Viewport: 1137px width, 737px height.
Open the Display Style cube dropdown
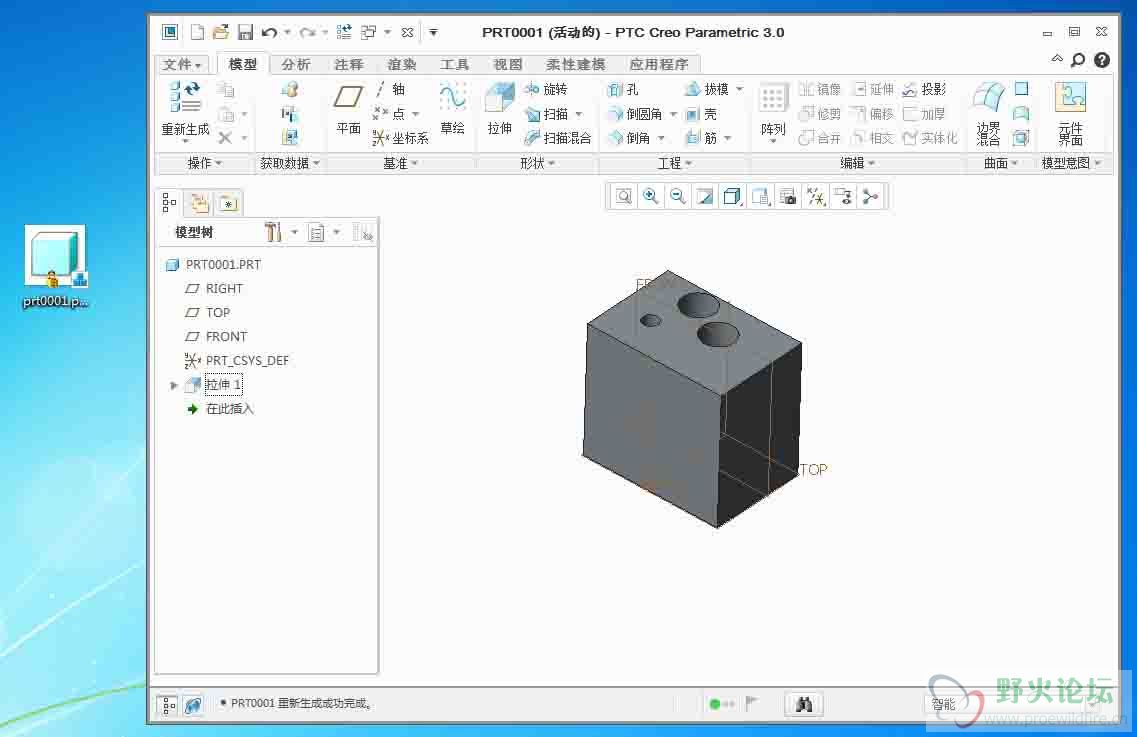(732, 197)
